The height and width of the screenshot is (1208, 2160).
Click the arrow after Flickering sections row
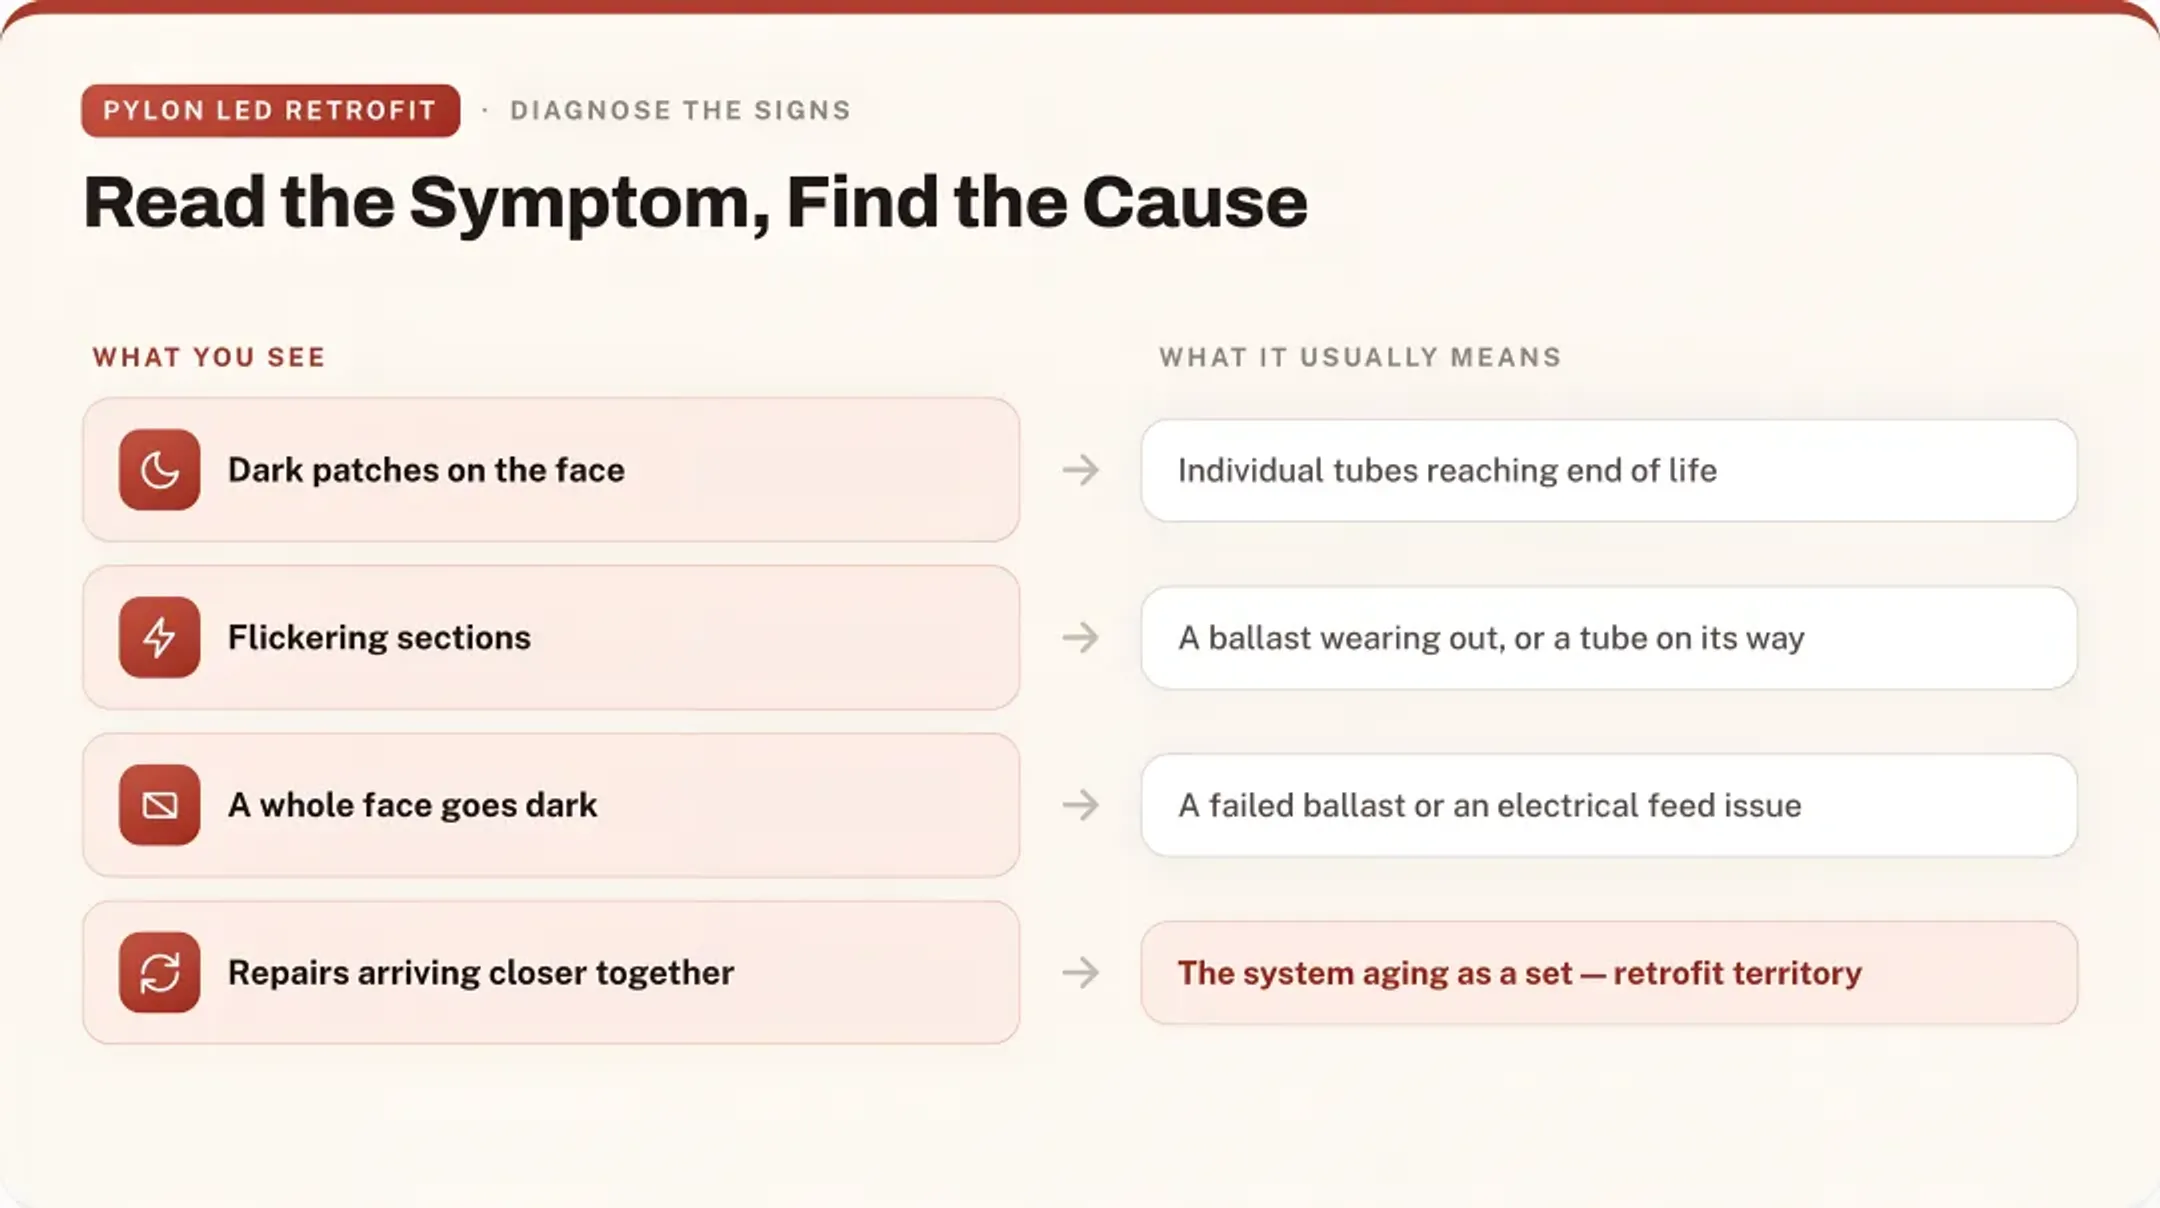(1081, 637)
